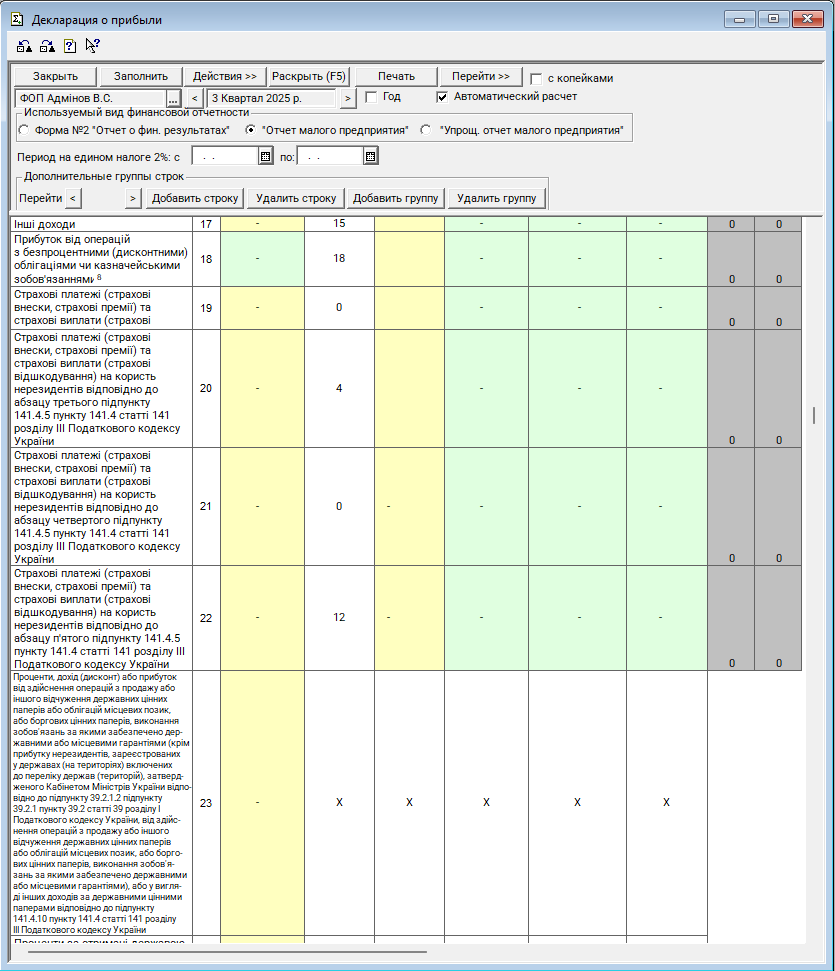The width and height of the screenshot is (835, 971).
Task: Expand the Перейти >> menu
Action: (x=481, y=77)
